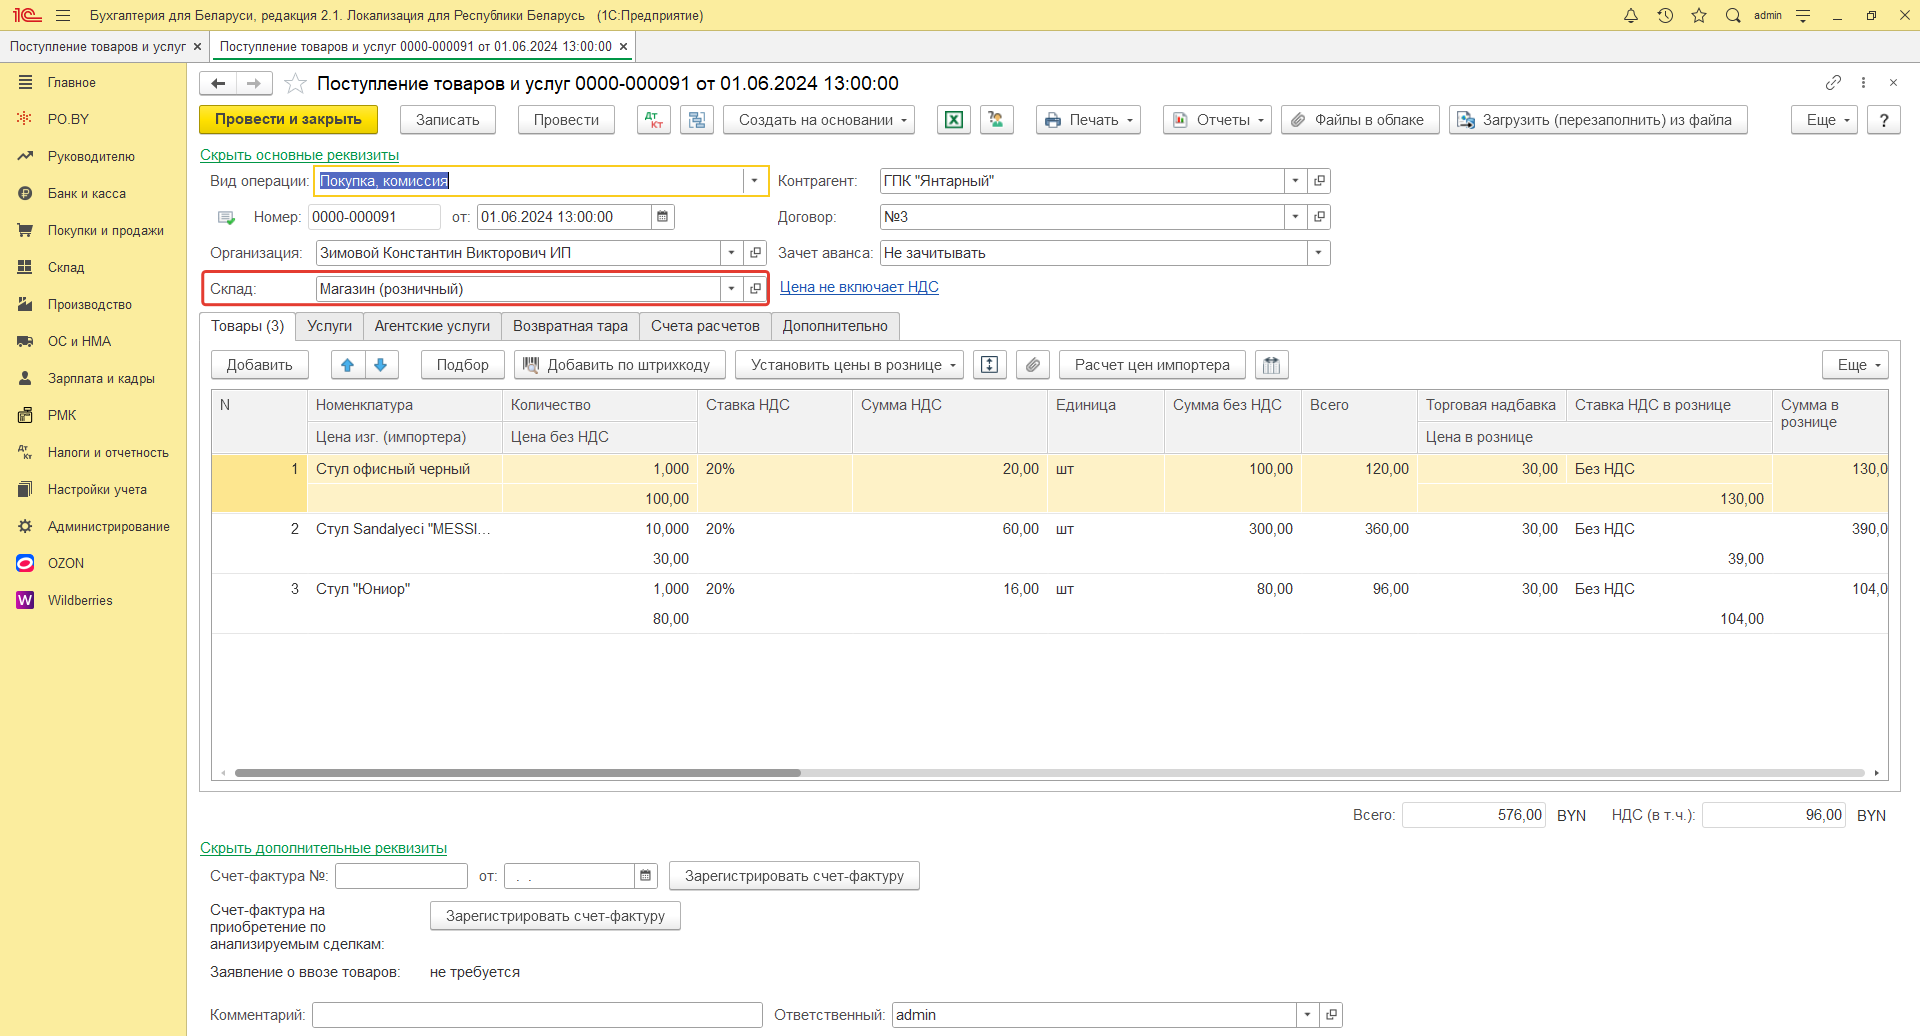Expand Склад dropdown arrow
This screenshot has width=1920, height=1036.
[732, 289]
